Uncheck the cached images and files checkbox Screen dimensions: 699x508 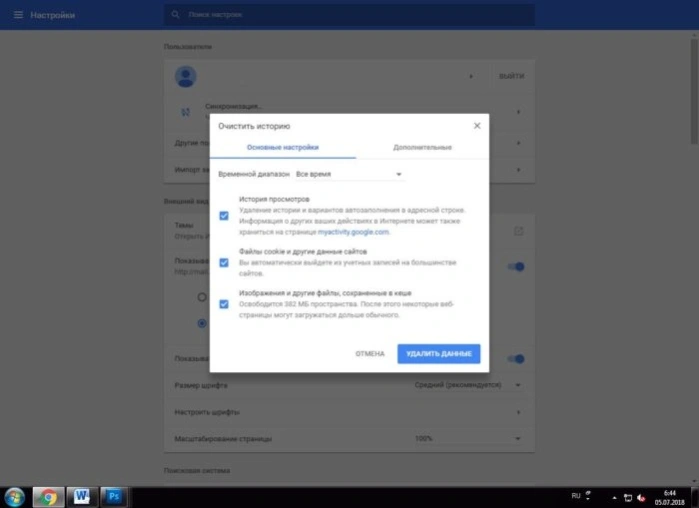tap(224, 304)
